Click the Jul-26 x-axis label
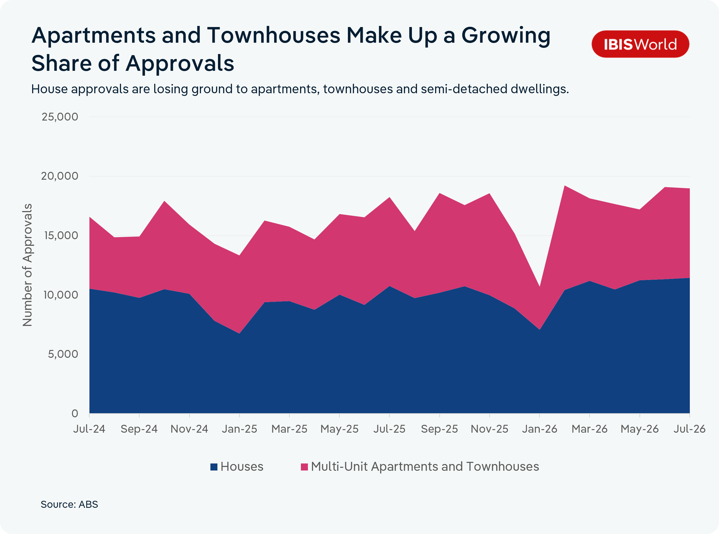The image size is (719, 534). coord(690,429)
